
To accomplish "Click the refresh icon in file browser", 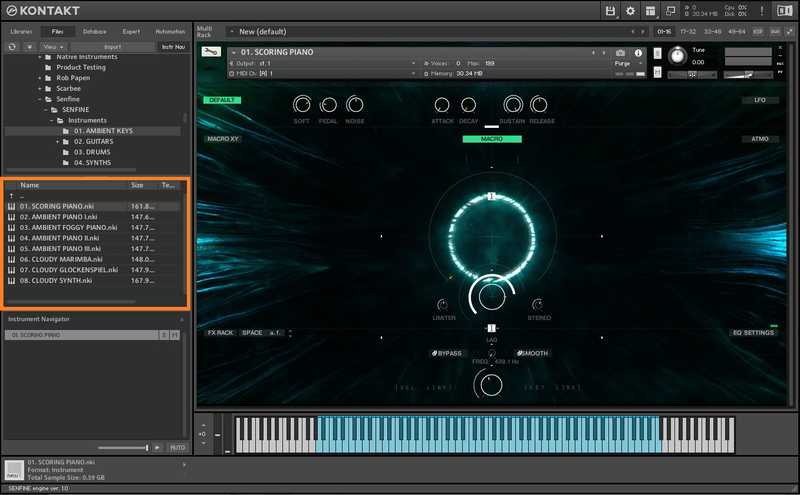I will [x=13, y=46].
